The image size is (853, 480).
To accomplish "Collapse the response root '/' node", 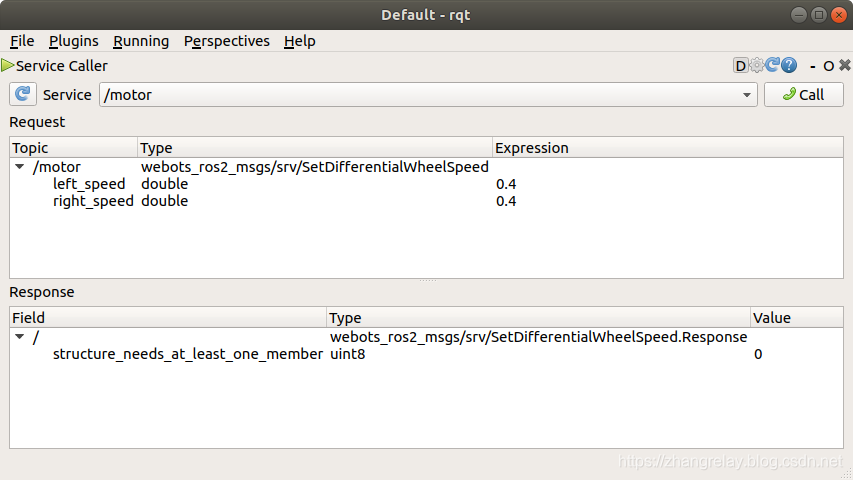I will click(x=20, y=336).
